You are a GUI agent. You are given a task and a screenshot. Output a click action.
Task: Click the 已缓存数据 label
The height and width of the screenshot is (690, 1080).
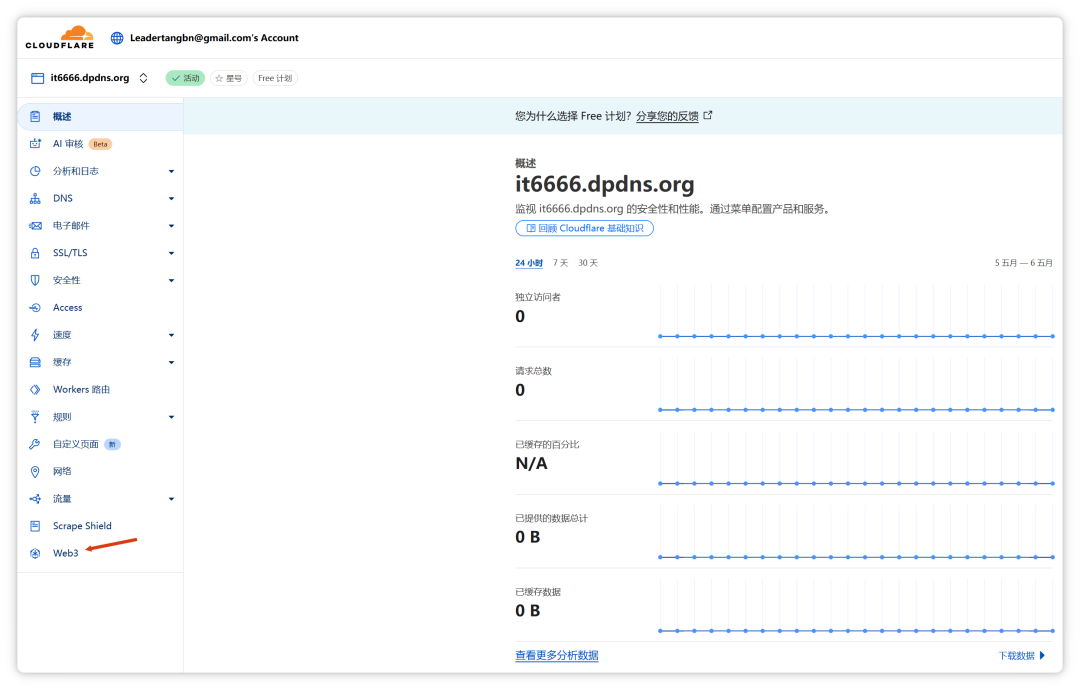538,592
